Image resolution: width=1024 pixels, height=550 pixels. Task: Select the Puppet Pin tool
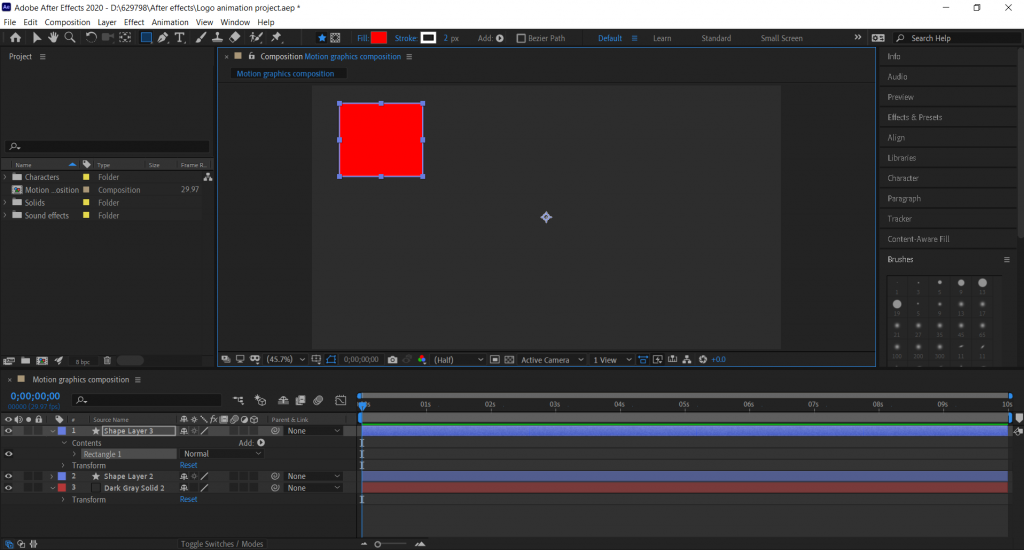click(276, 38)
